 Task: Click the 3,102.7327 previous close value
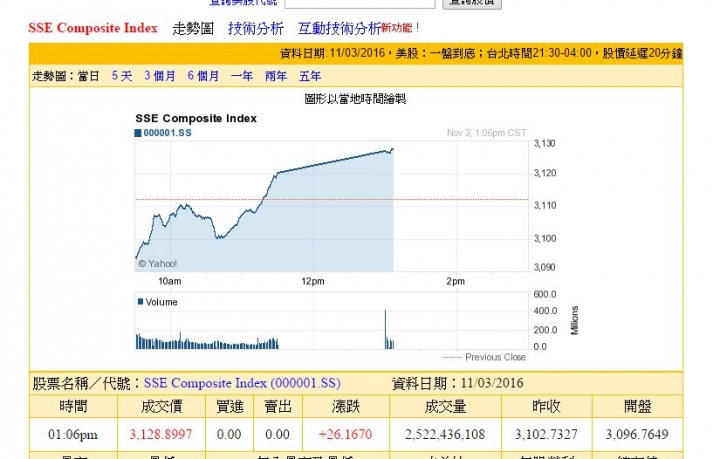coord(546,434)
